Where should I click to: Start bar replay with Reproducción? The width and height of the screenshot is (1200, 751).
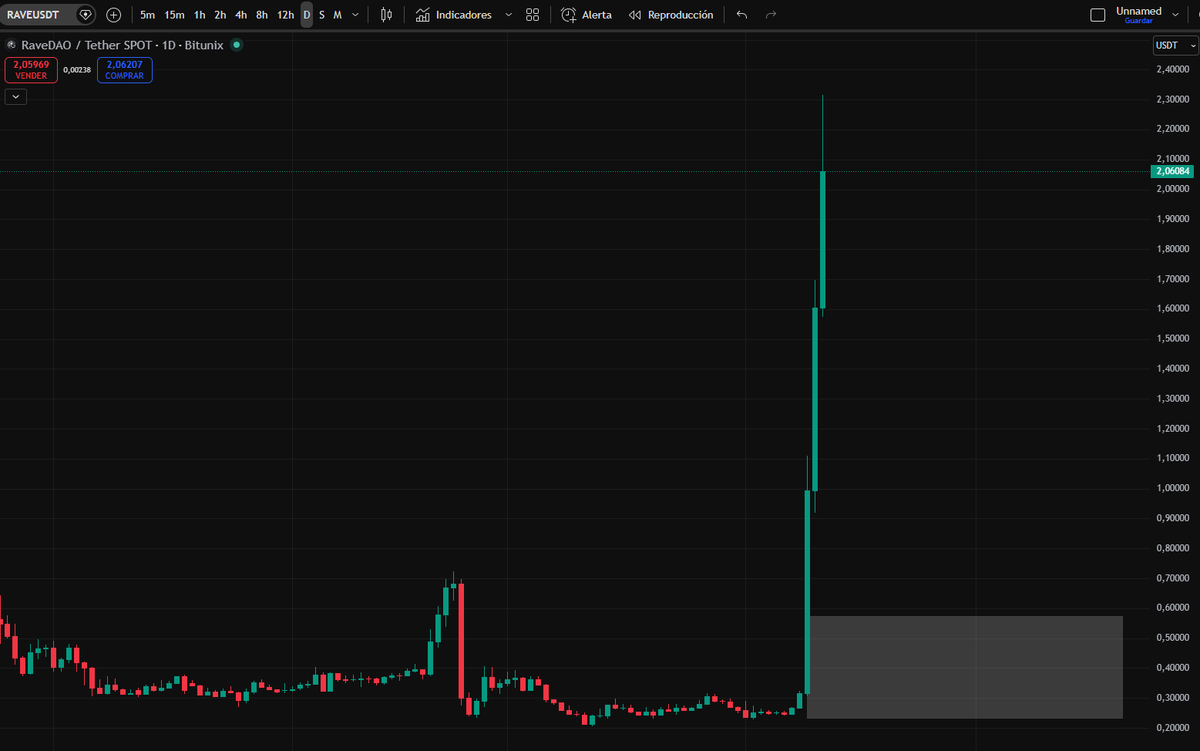pos(671,15)
